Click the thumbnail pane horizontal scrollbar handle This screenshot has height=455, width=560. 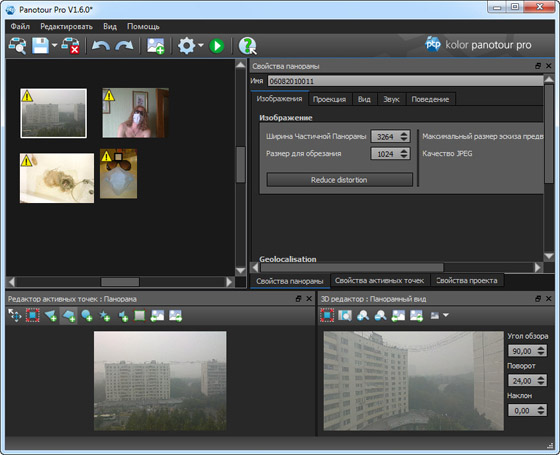120,282
